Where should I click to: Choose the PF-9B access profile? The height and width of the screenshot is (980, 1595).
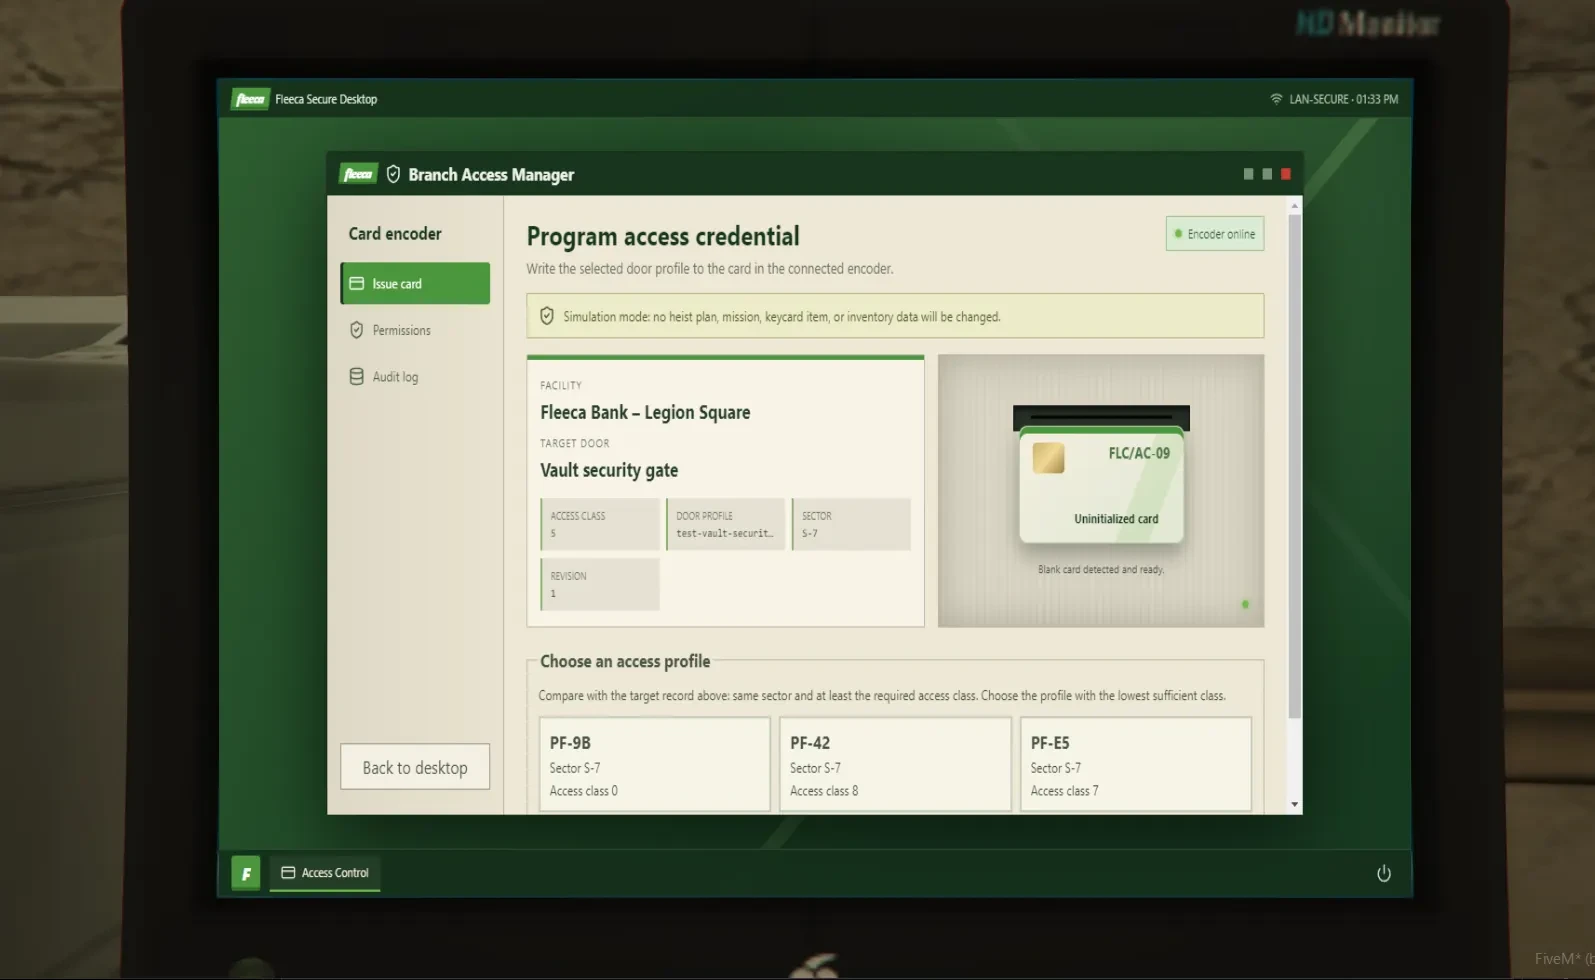(655, 764)
